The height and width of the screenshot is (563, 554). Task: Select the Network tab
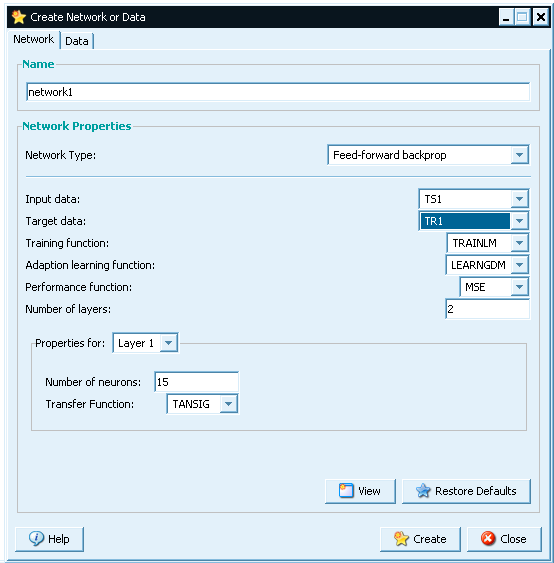33,39
